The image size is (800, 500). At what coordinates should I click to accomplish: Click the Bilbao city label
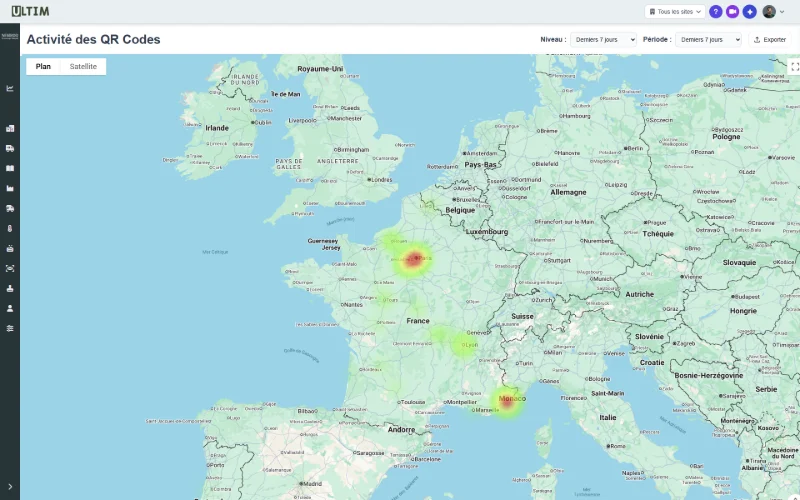(x=306, y=411)
